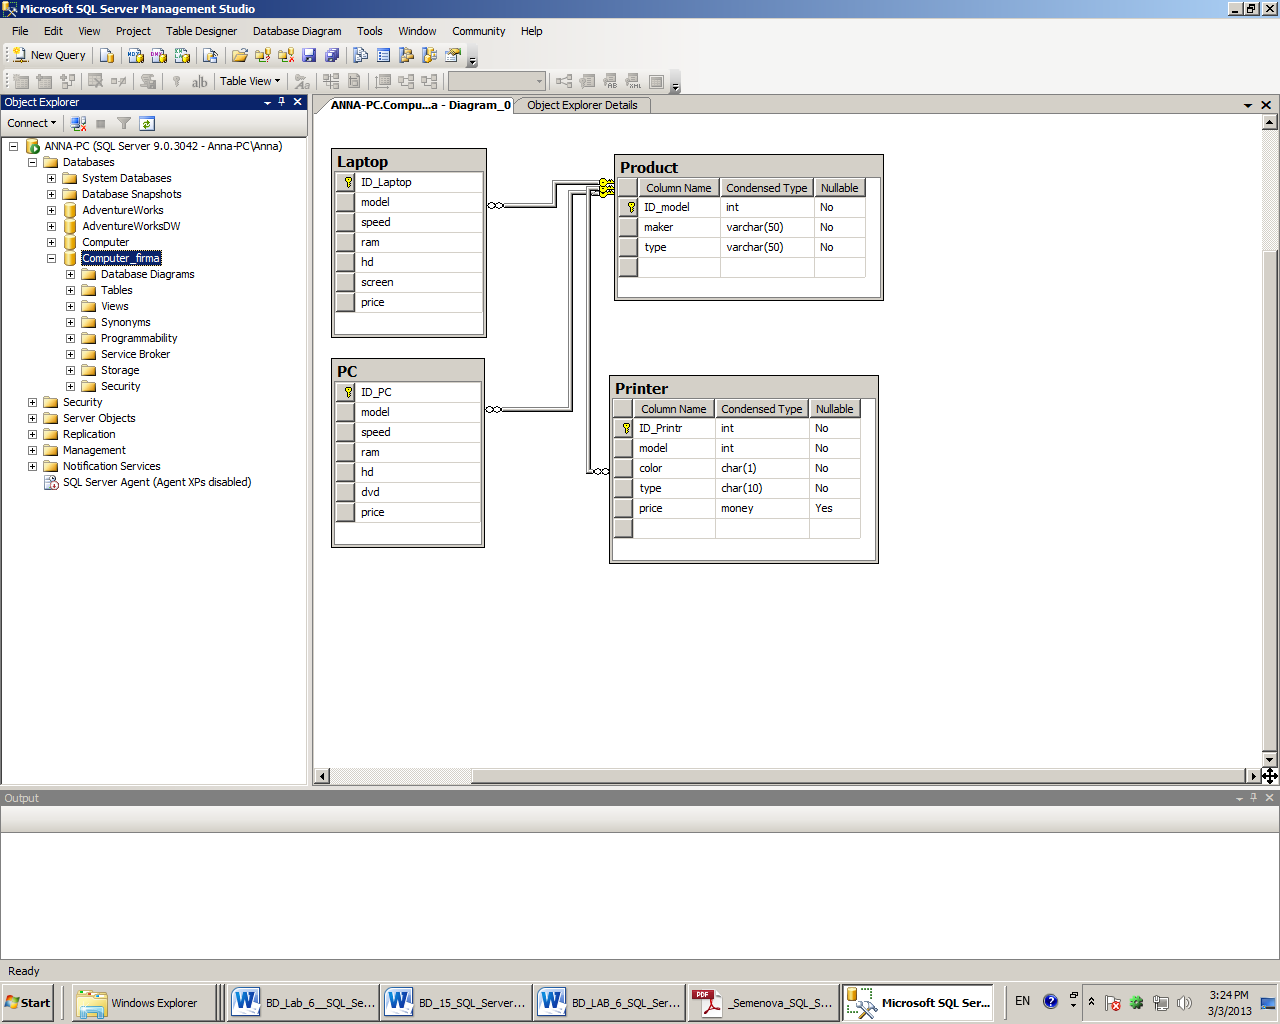
Task: Open the Table View dropdown
Action: pyautogui.click(x=250, y=81)
